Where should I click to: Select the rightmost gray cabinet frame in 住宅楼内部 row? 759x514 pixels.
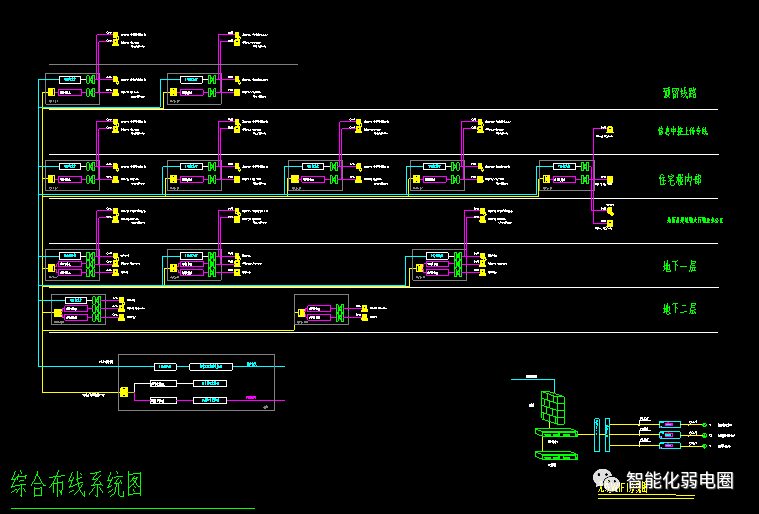pyautogui.click(x=566, y=176)
